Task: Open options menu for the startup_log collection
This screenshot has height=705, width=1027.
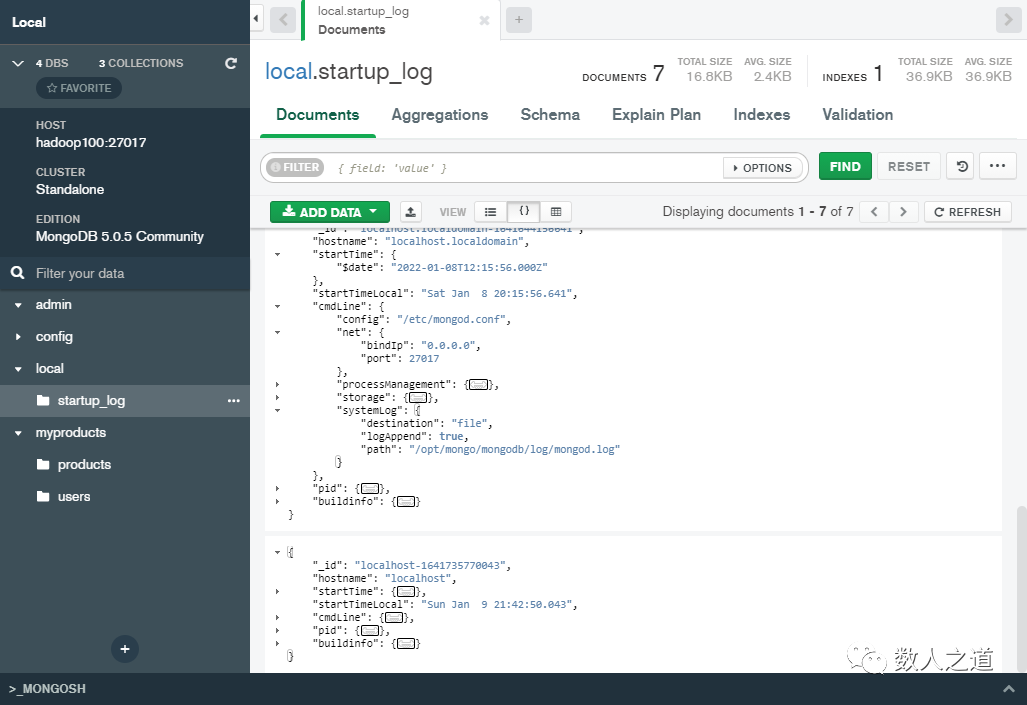Action: coord(233,400)
